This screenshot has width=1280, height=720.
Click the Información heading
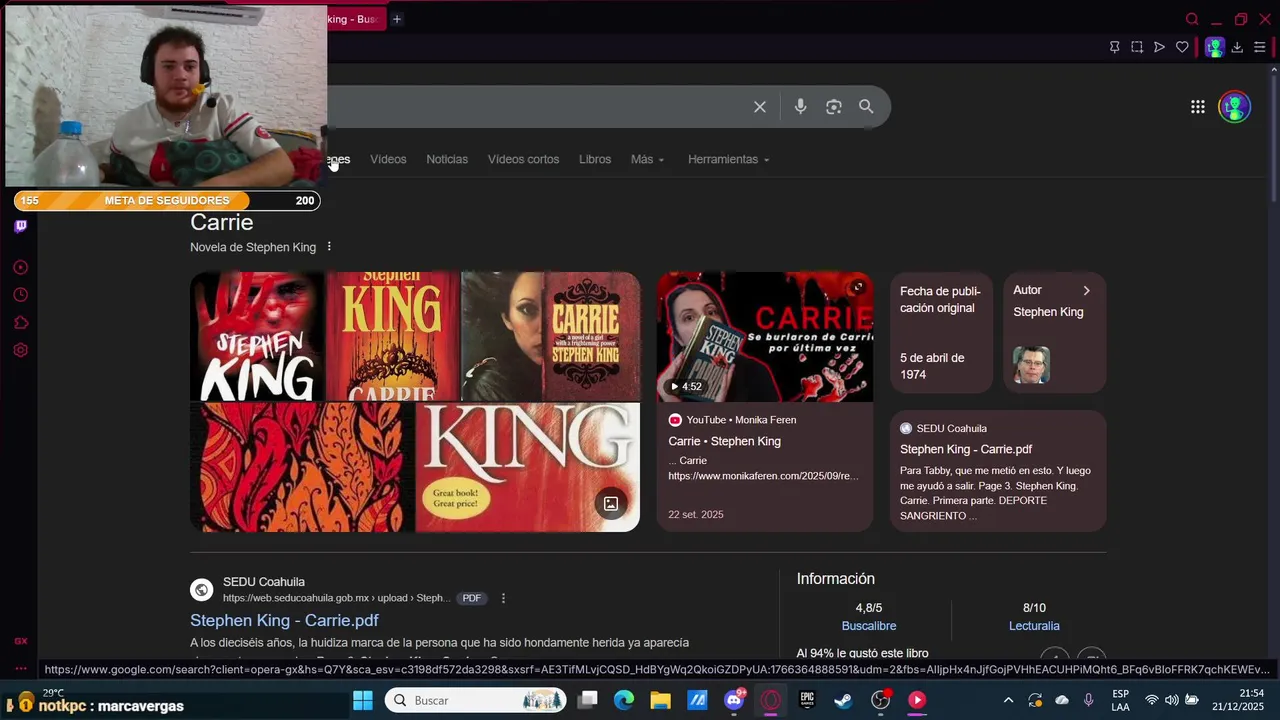[x=836, y=579]
